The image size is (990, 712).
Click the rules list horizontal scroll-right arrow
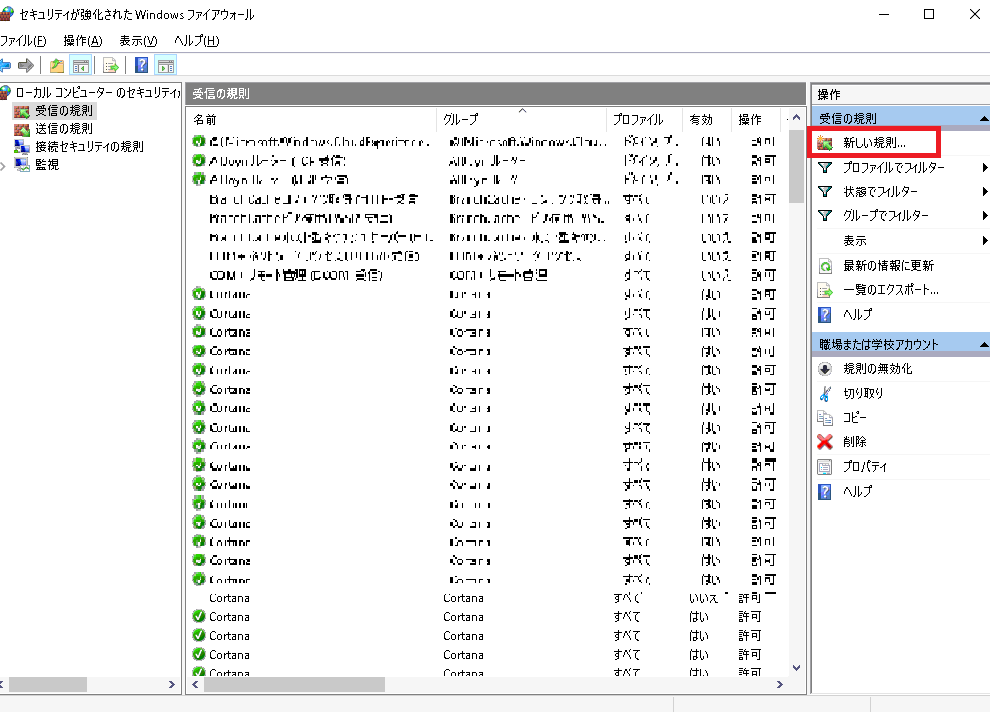(x=780, y=684)
